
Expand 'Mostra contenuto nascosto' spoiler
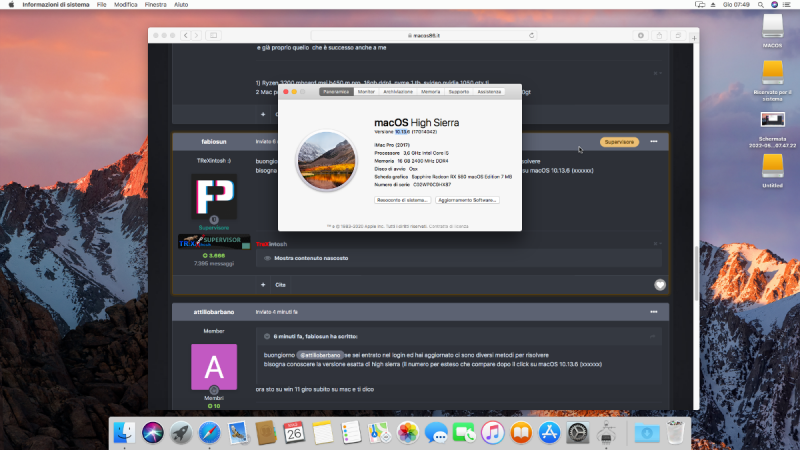(x=311, y=258)
